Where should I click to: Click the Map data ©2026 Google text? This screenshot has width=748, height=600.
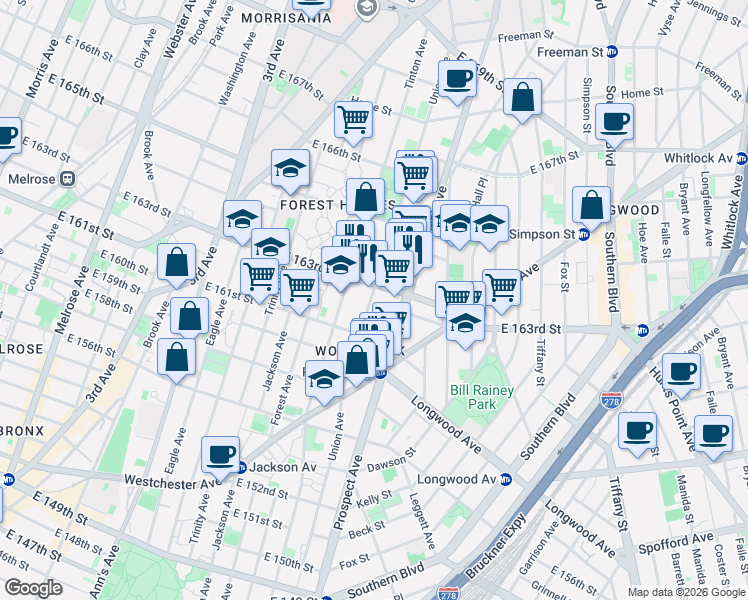coord(687,593)
